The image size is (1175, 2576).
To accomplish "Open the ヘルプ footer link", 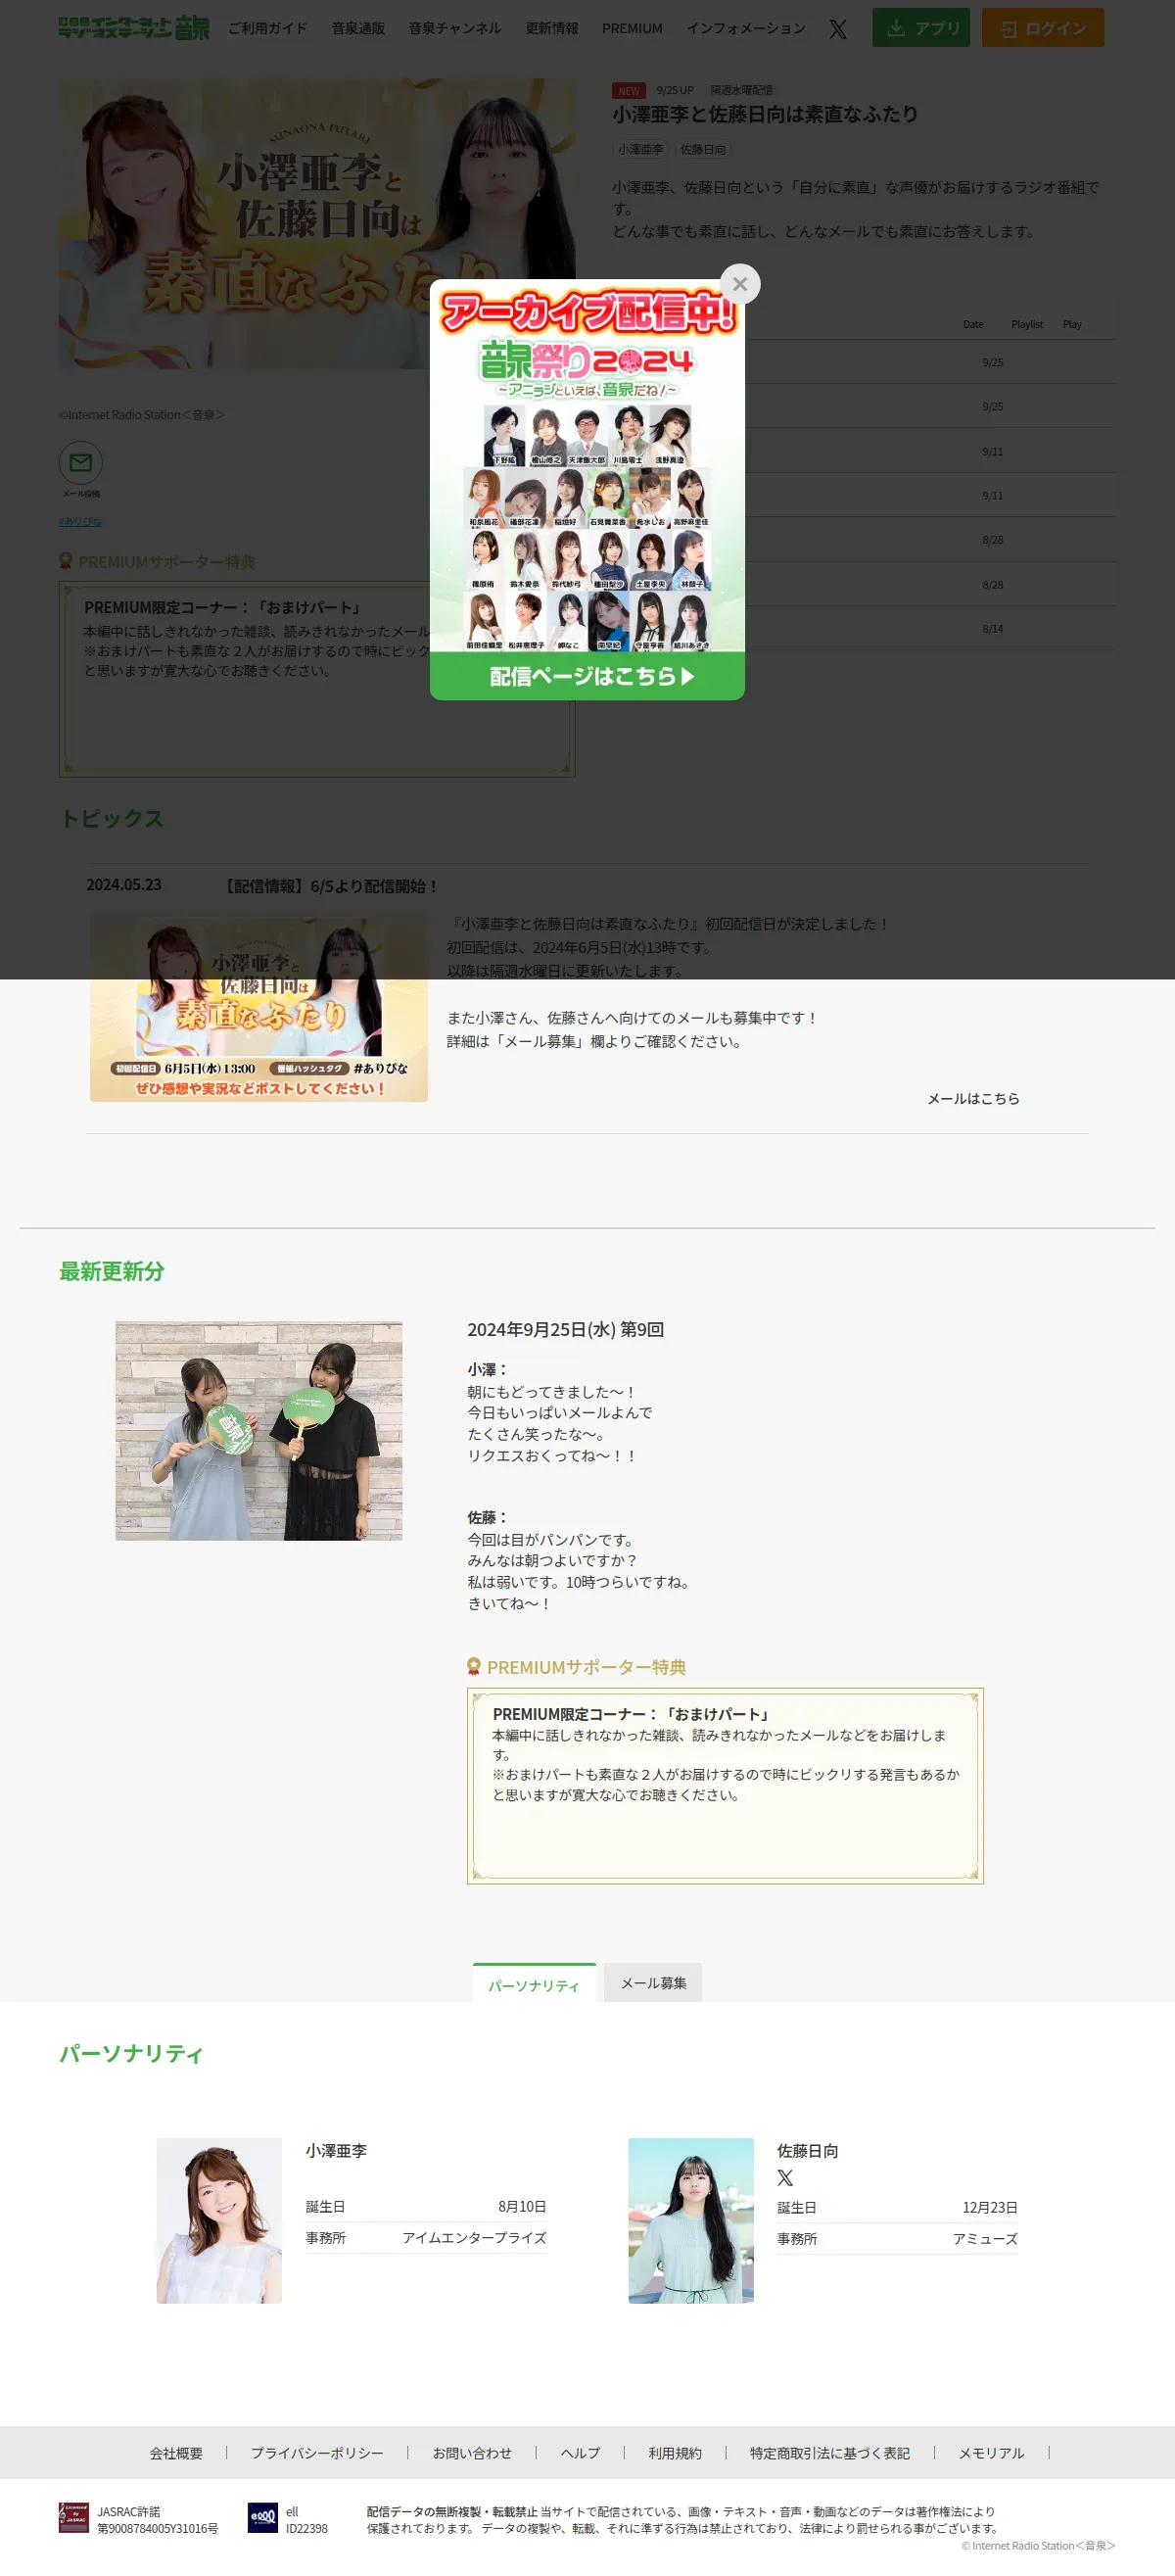I will 580,2453.
